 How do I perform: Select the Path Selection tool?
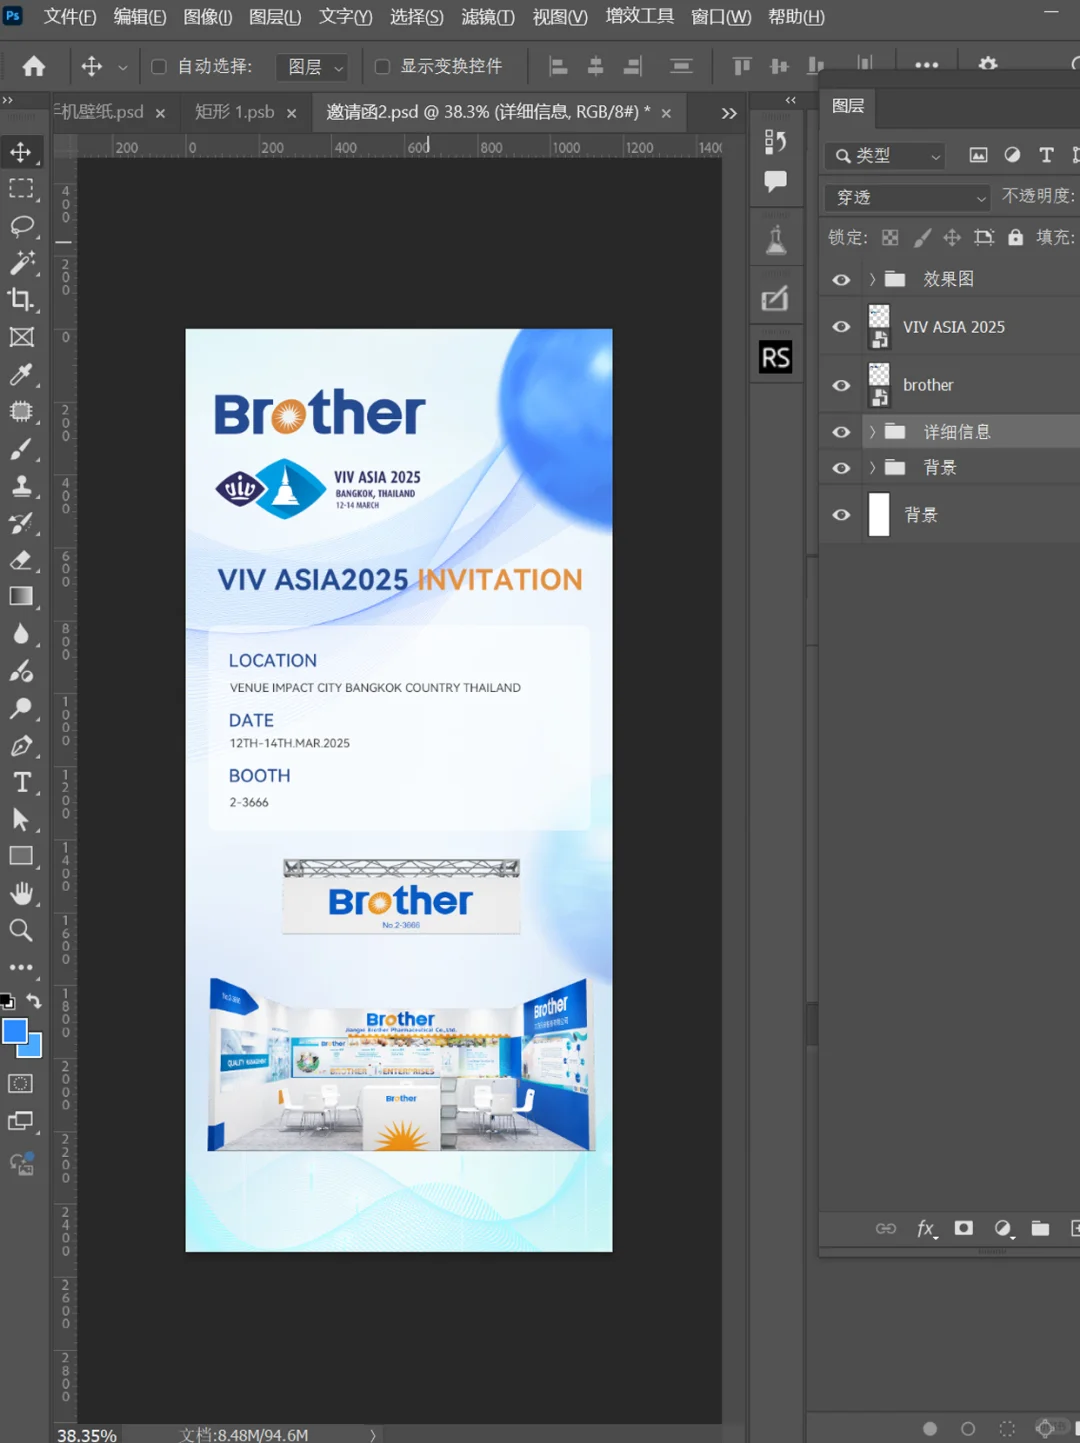21,819
